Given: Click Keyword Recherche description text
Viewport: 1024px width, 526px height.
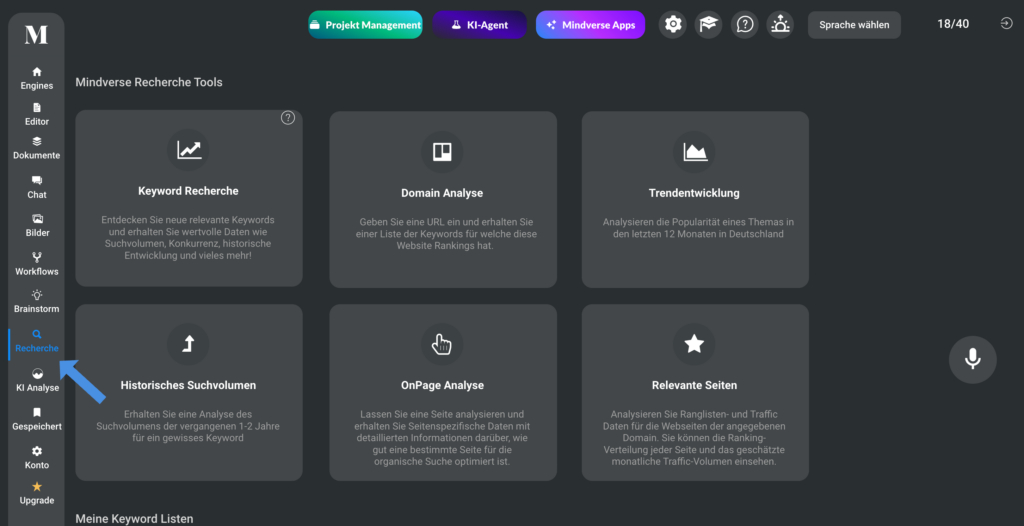Looking at the screenshot, I should (188, 237).
